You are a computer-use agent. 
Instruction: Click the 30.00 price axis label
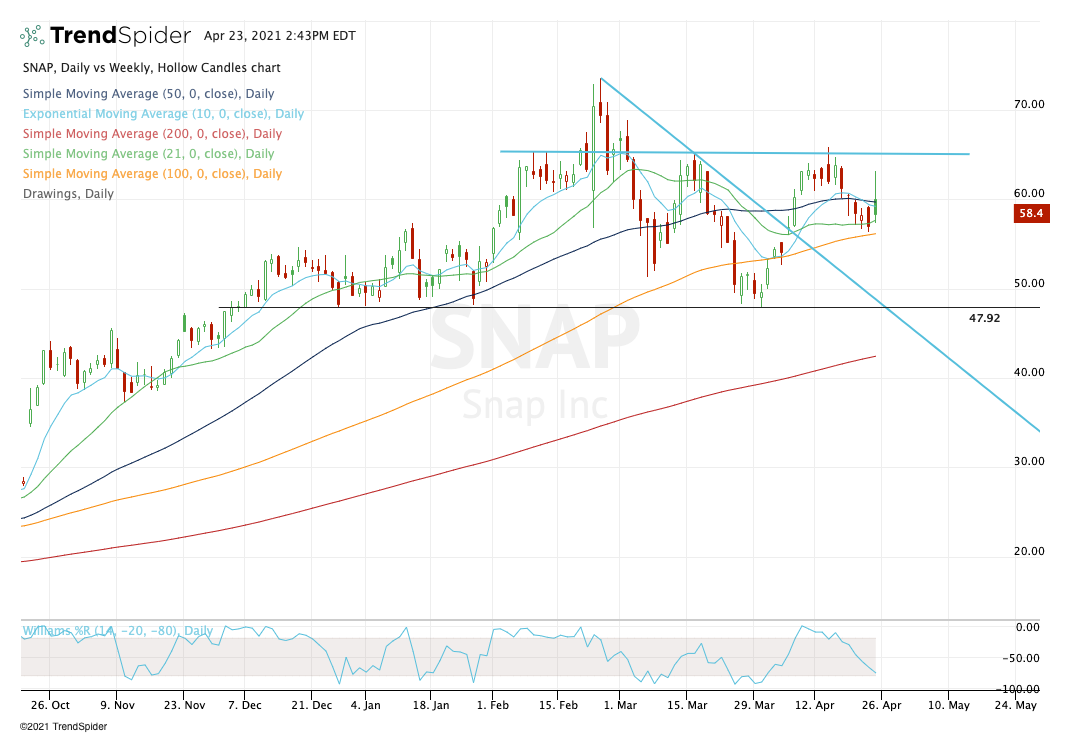(1029, 461)
